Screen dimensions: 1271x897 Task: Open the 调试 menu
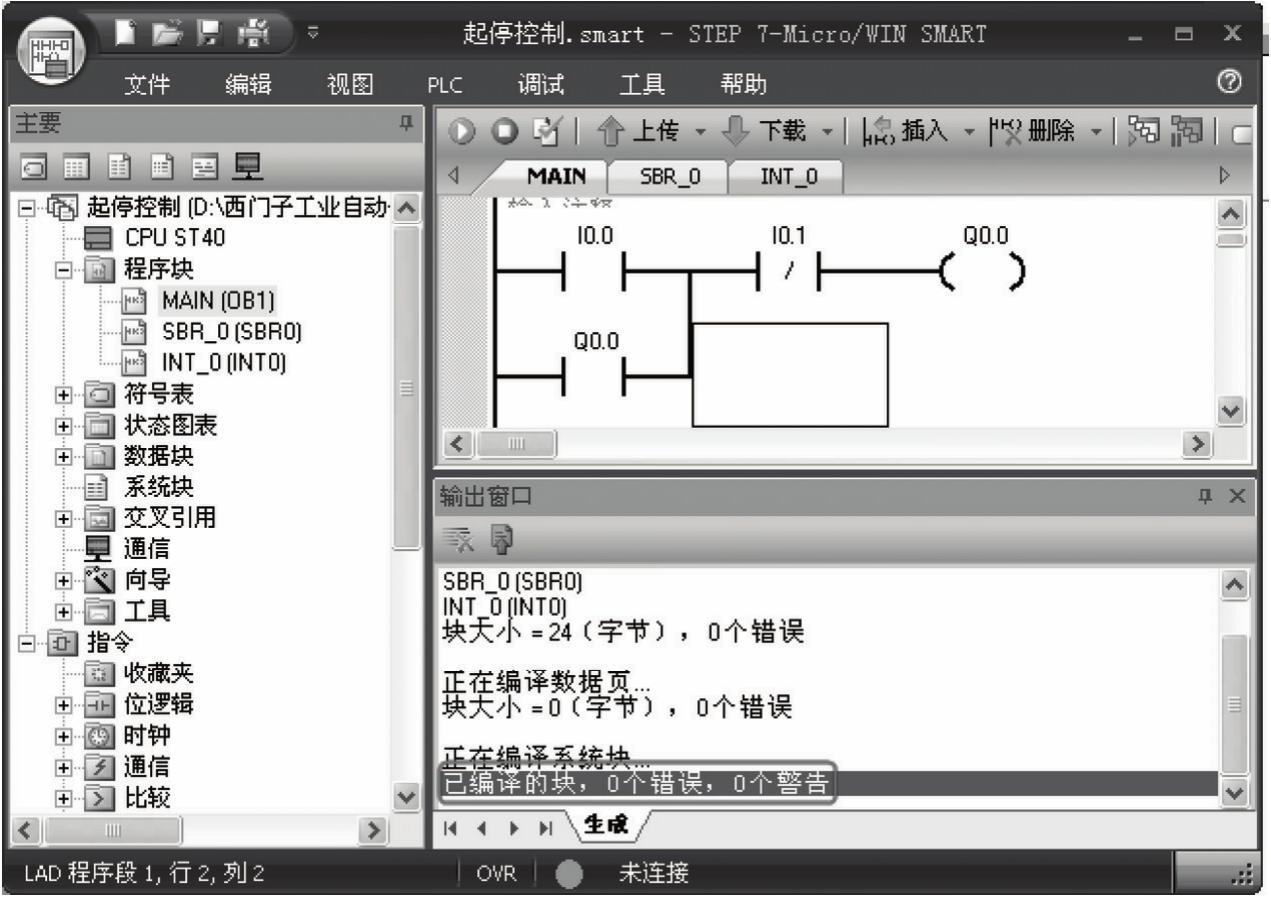coord(542,86)
